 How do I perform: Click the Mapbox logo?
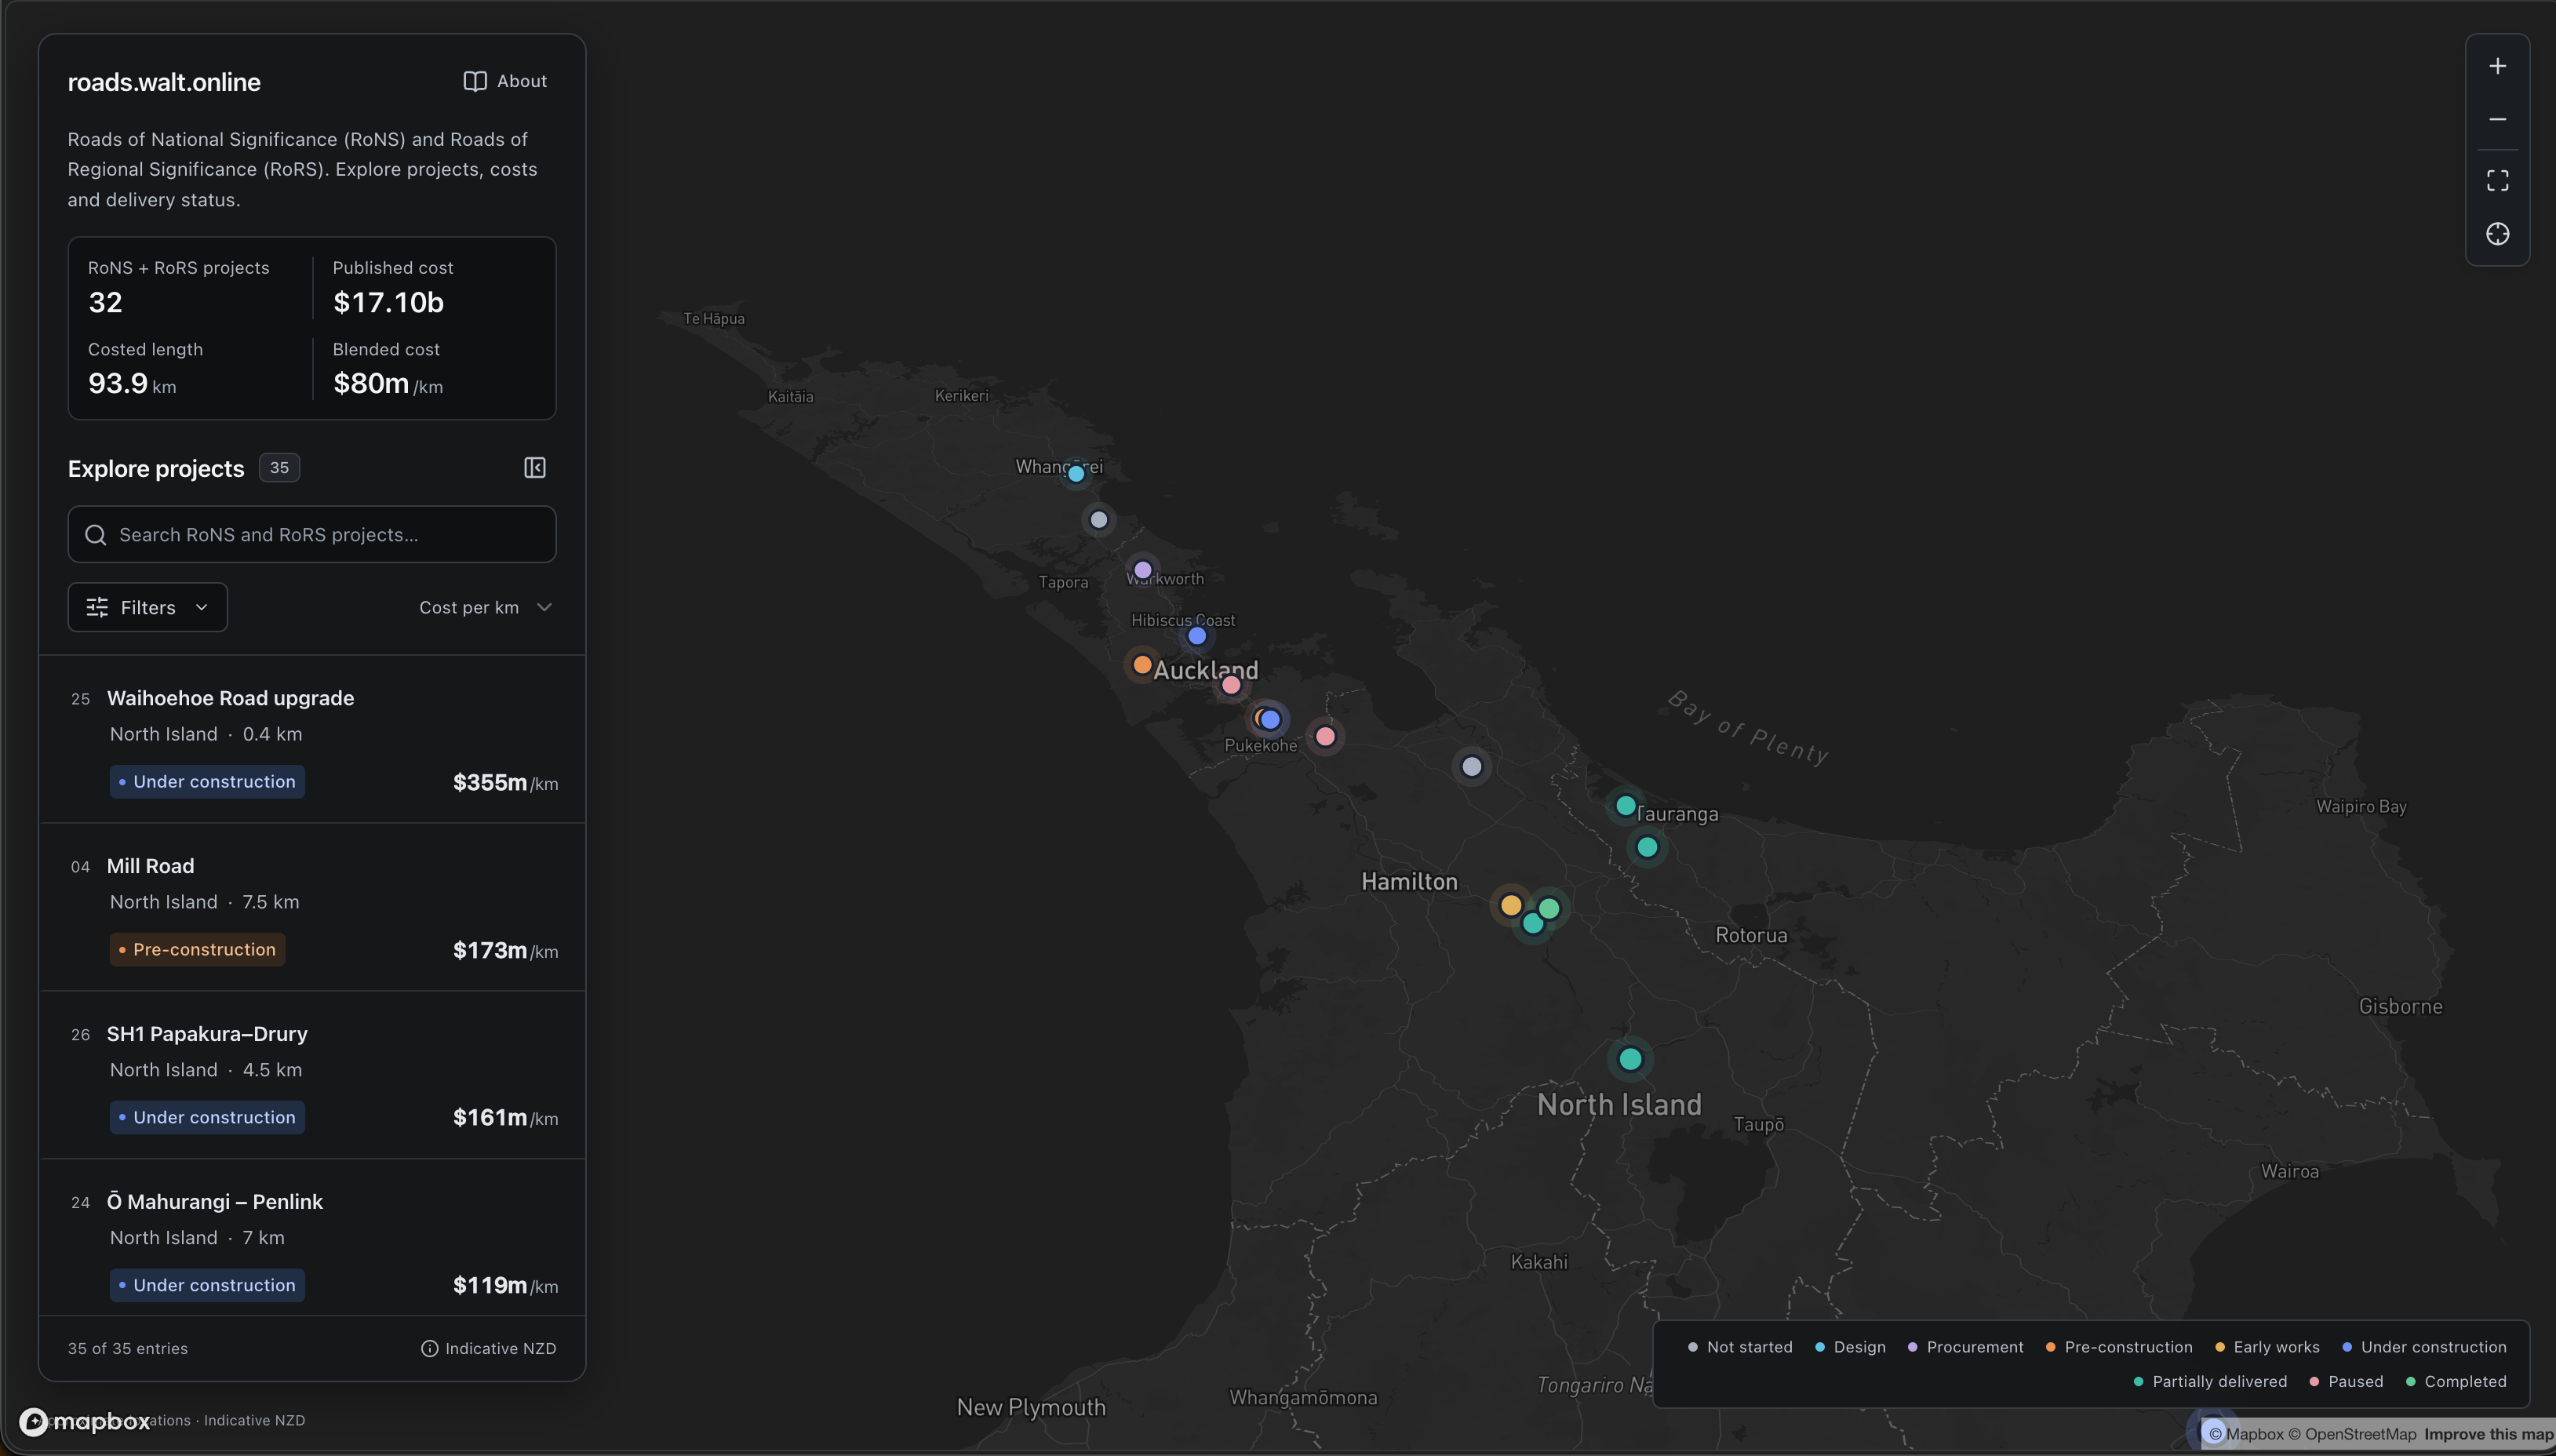[x=85, y=1421]
